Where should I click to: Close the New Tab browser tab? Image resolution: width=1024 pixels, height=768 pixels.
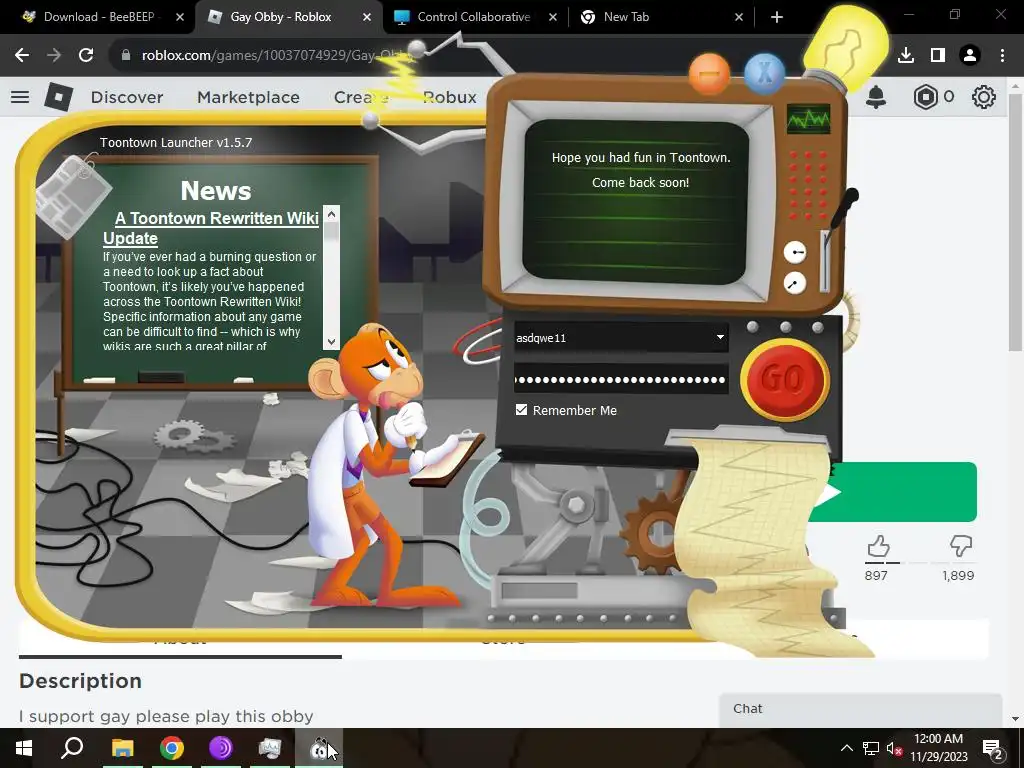739,18
